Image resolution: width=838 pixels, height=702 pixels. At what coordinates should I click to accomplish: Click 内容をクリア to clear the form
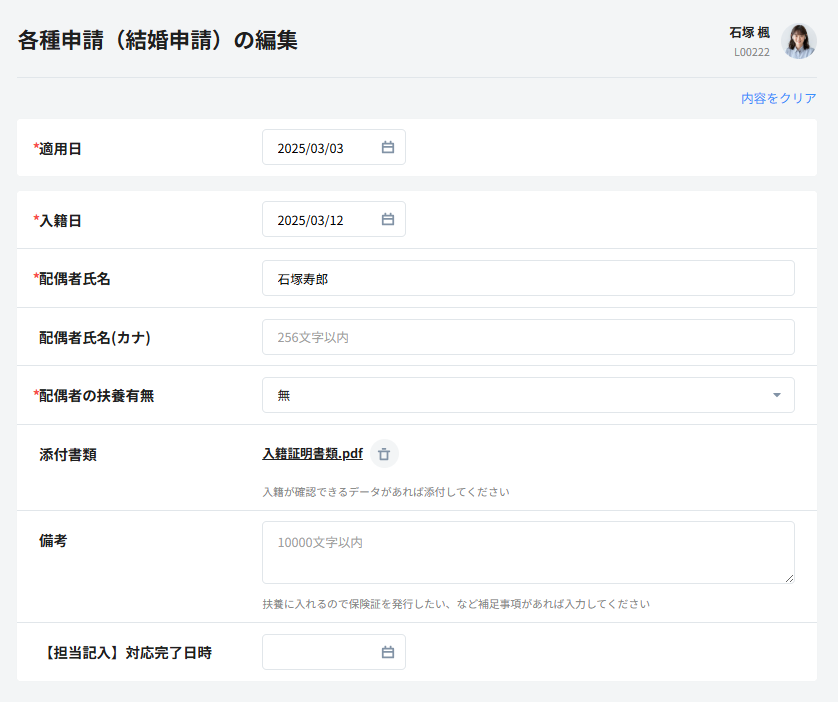(778, 98)
